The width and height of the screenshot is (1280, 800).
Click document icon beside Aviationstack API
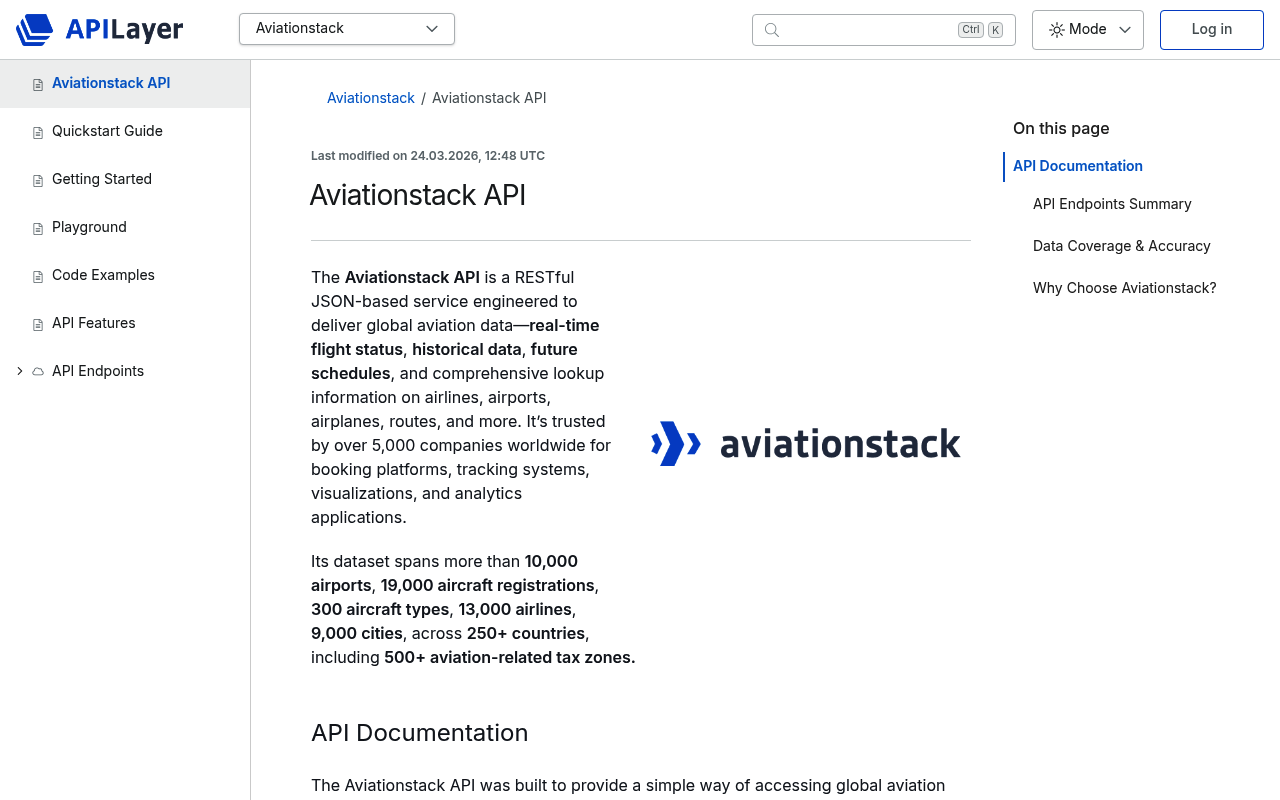point(38,84)
